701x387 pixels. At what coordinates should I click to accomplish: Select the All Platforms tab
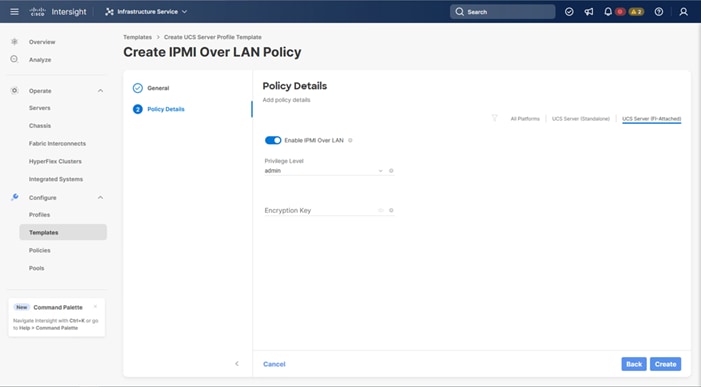click(525, 119)
